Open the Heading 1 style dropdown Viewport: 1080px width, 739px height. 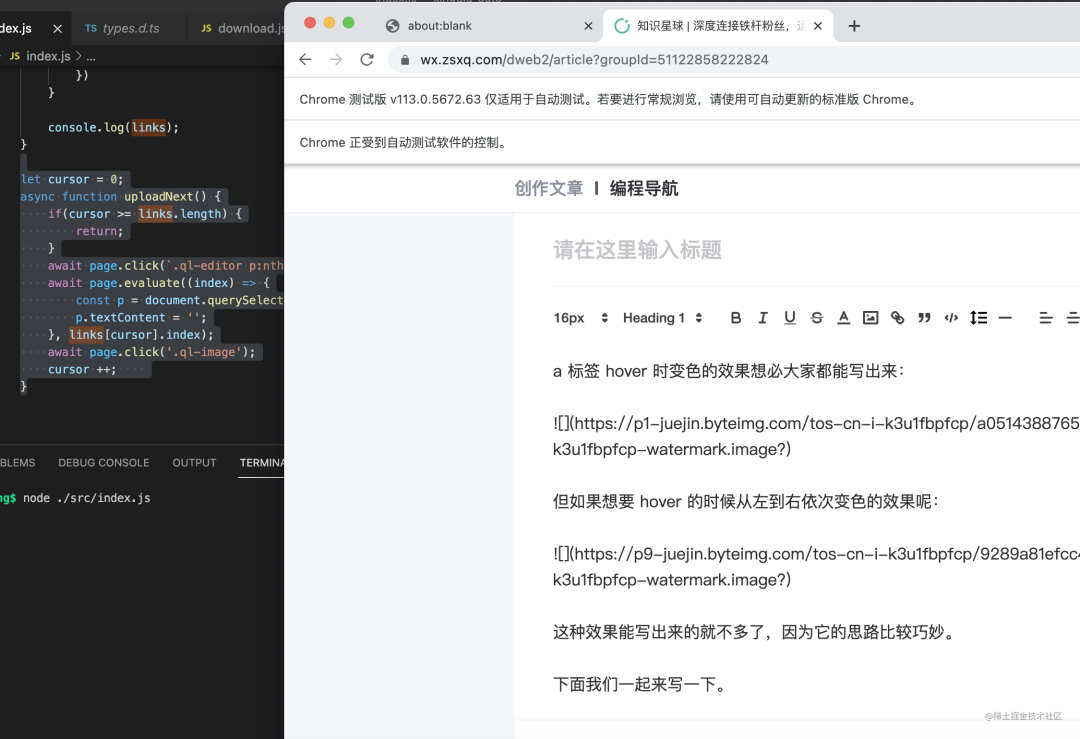[x=662, y=318]
